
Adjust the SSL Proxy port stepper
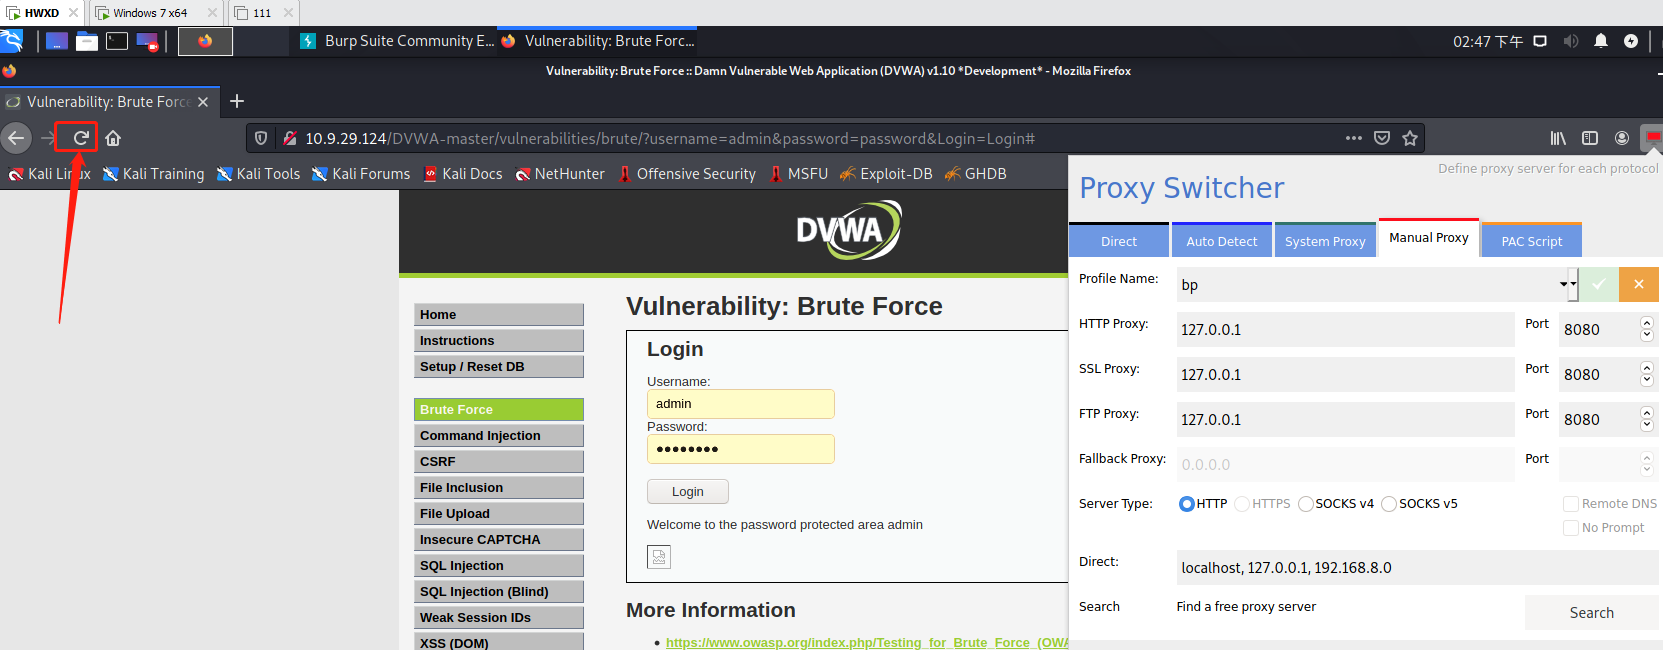[1647, 374]
